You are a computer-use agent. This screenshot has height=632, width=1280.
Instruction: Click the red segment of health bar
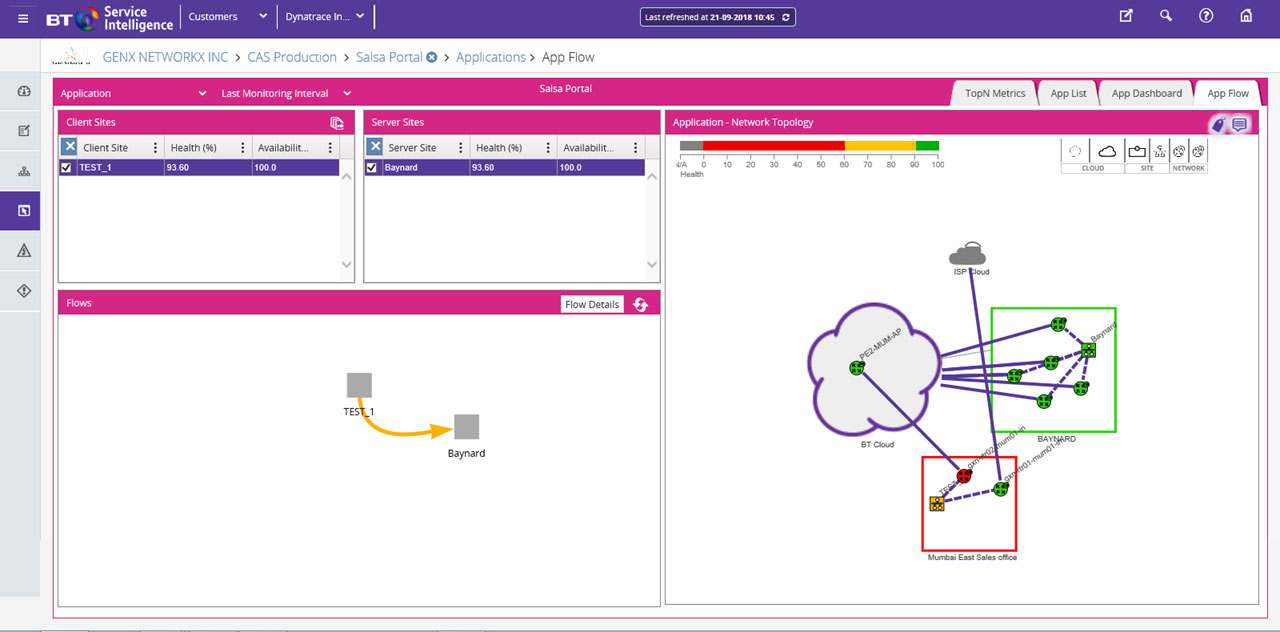(x=774, y=146)
